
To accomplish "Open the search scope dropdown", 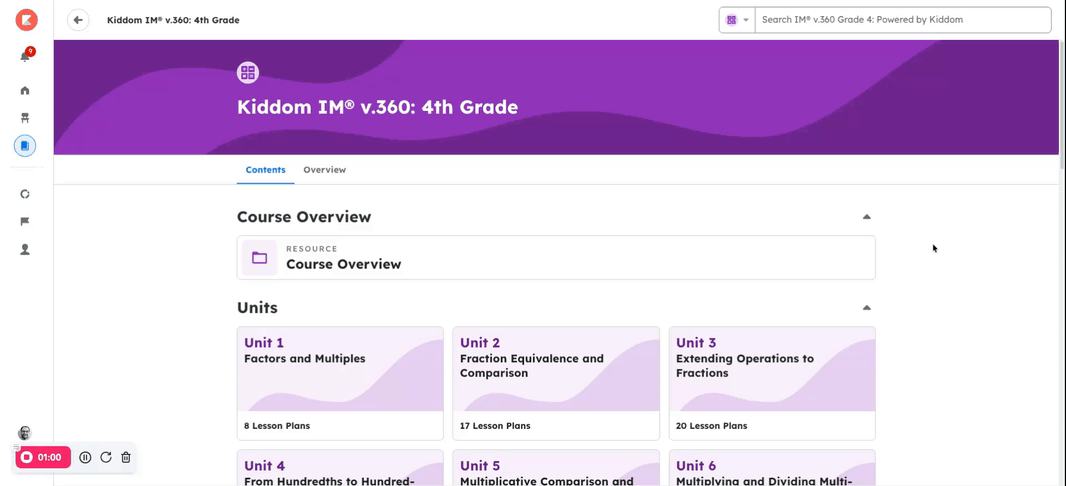I will pos(737,20).
